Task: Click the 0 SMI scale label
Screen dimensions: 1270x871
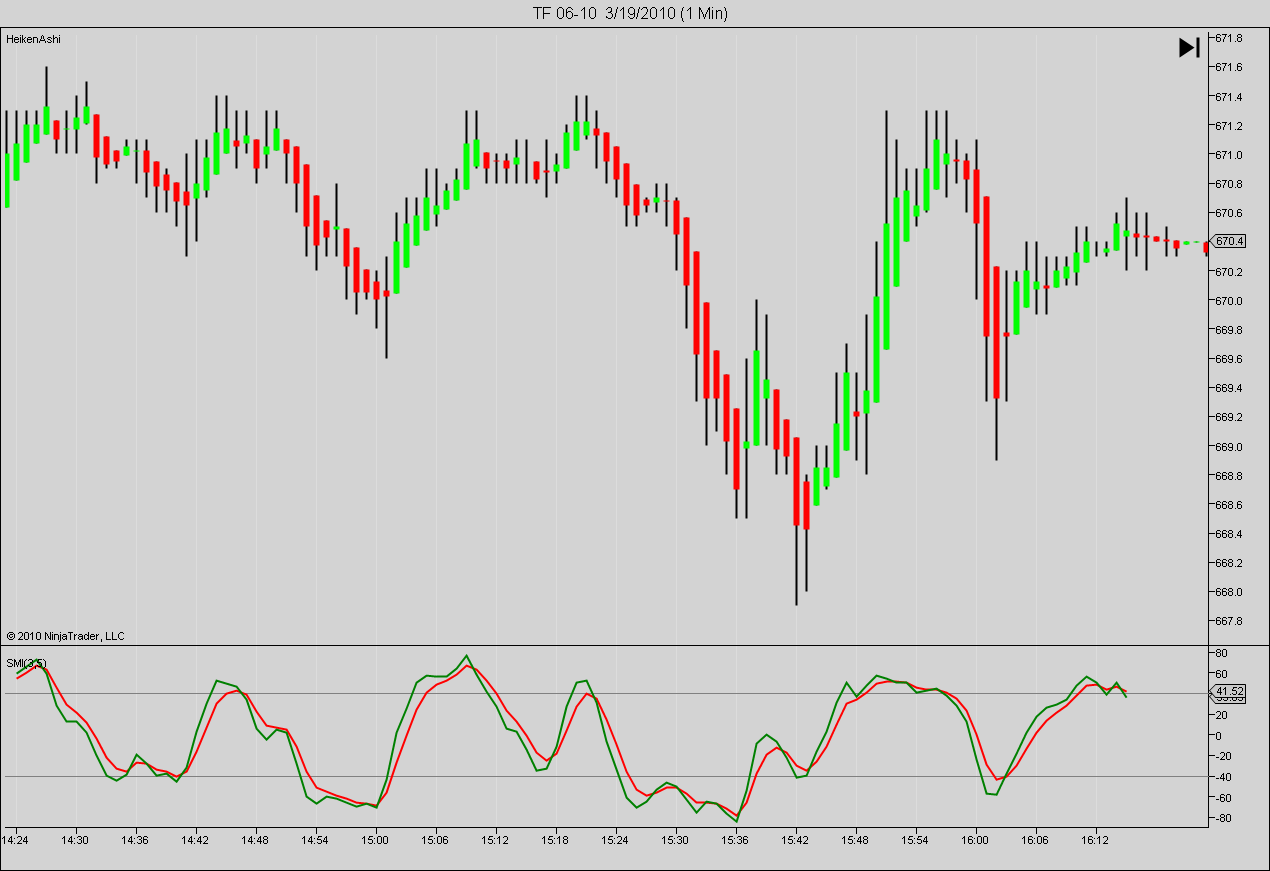Action: coord(1219,736)
